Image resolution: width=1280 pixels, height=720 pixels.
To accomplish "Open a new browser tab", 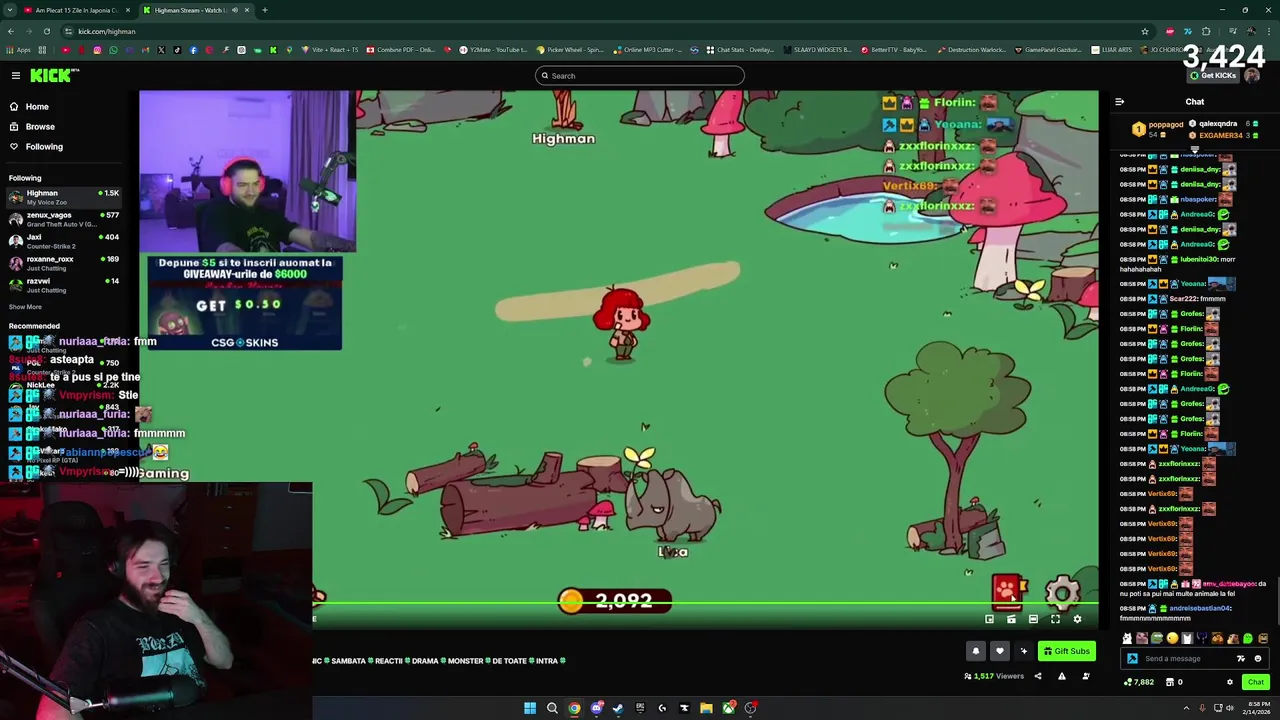I will point(265,10).
